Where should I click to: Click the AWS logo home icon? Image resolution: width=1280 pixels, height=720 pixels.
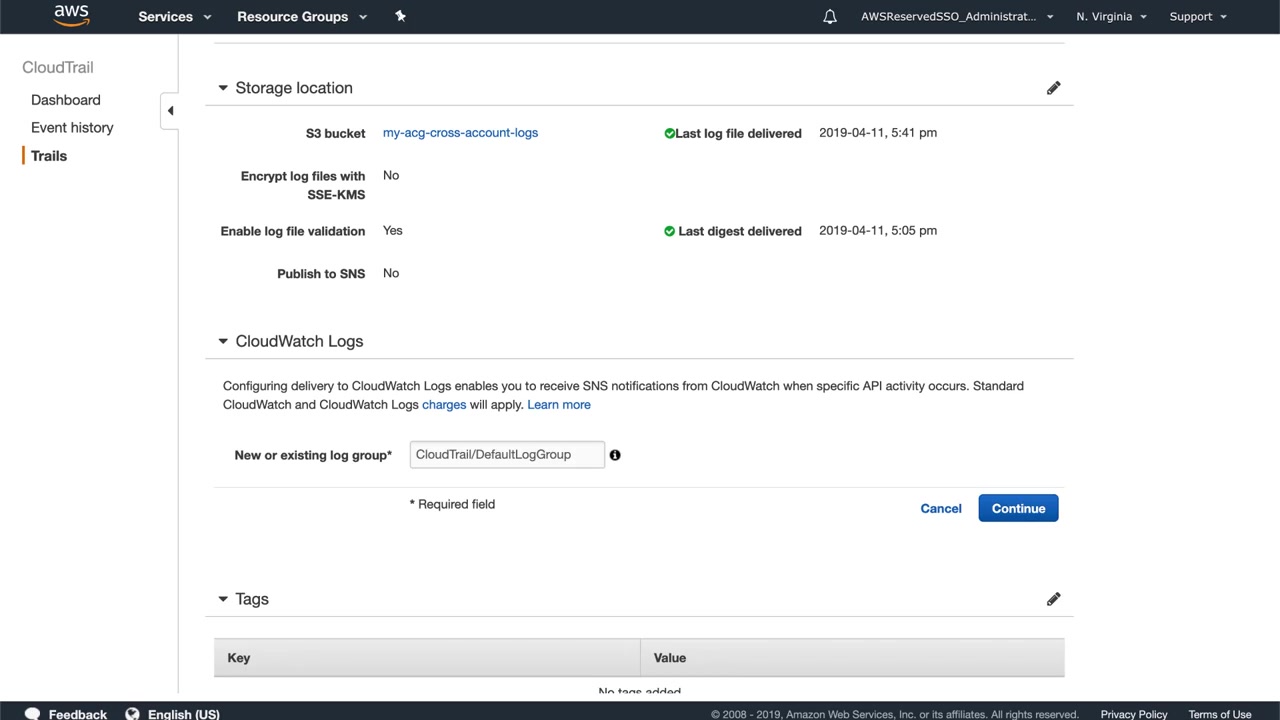(71, 16)
